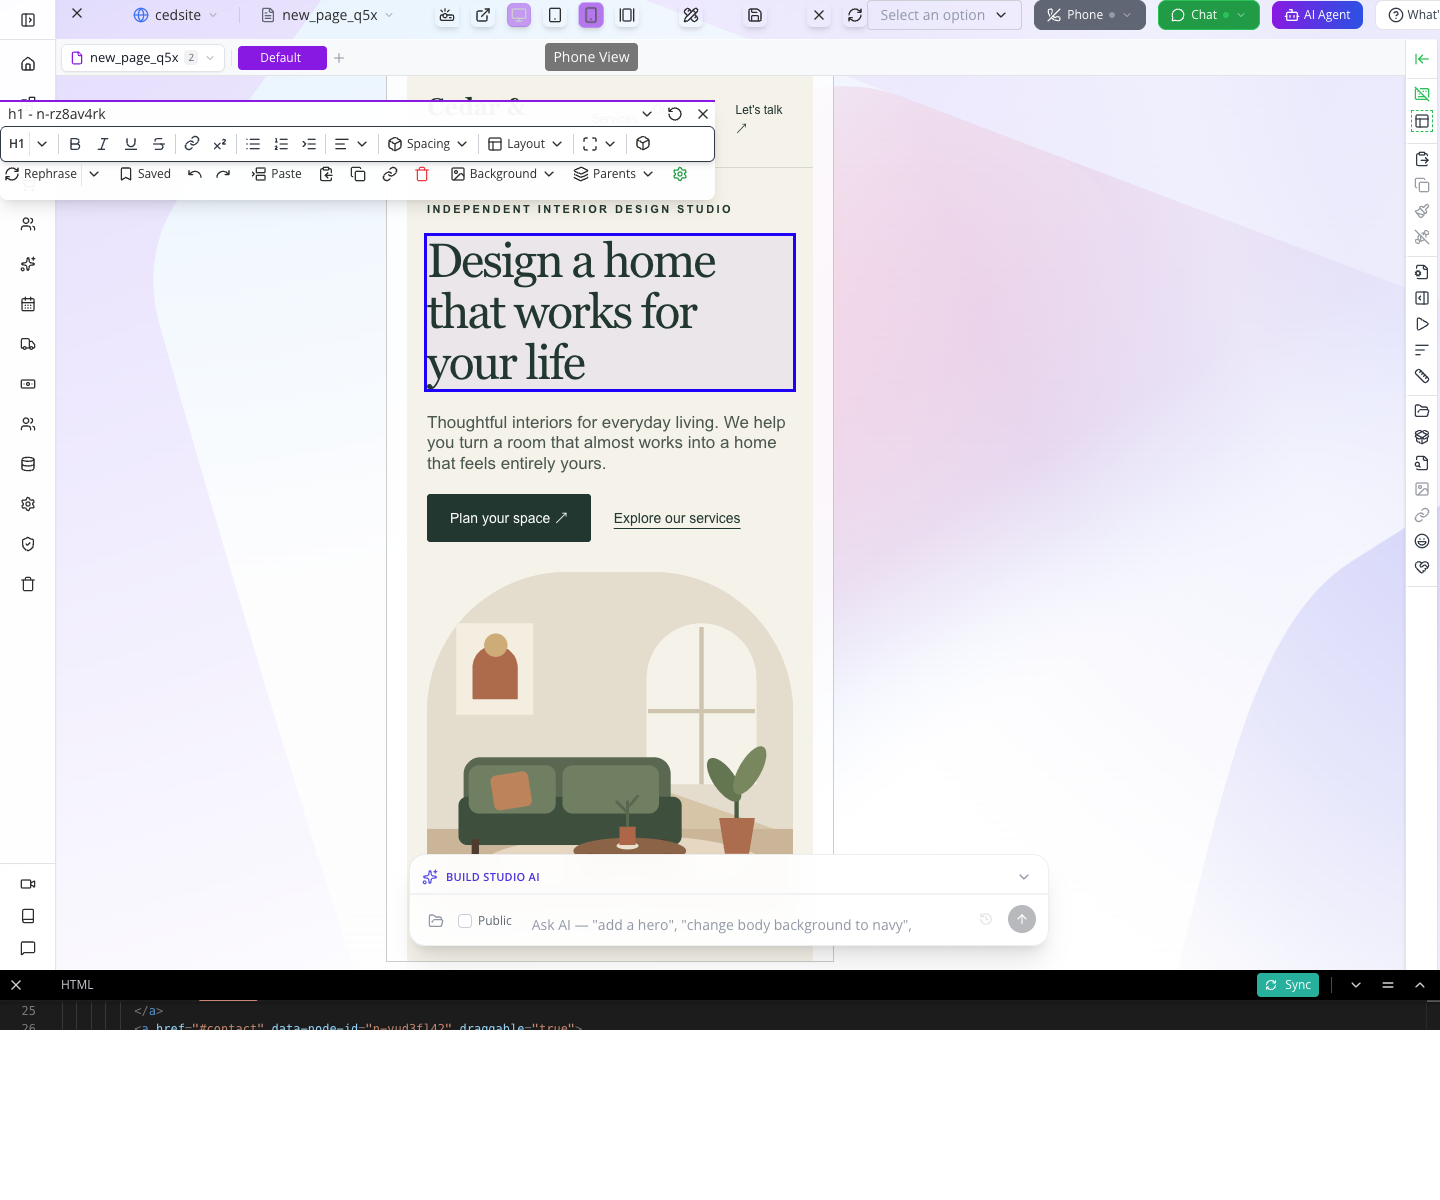Open the database icon in the left sidebar
This screenshot has height=1200, width=1440.
click(x=28, y=464)
